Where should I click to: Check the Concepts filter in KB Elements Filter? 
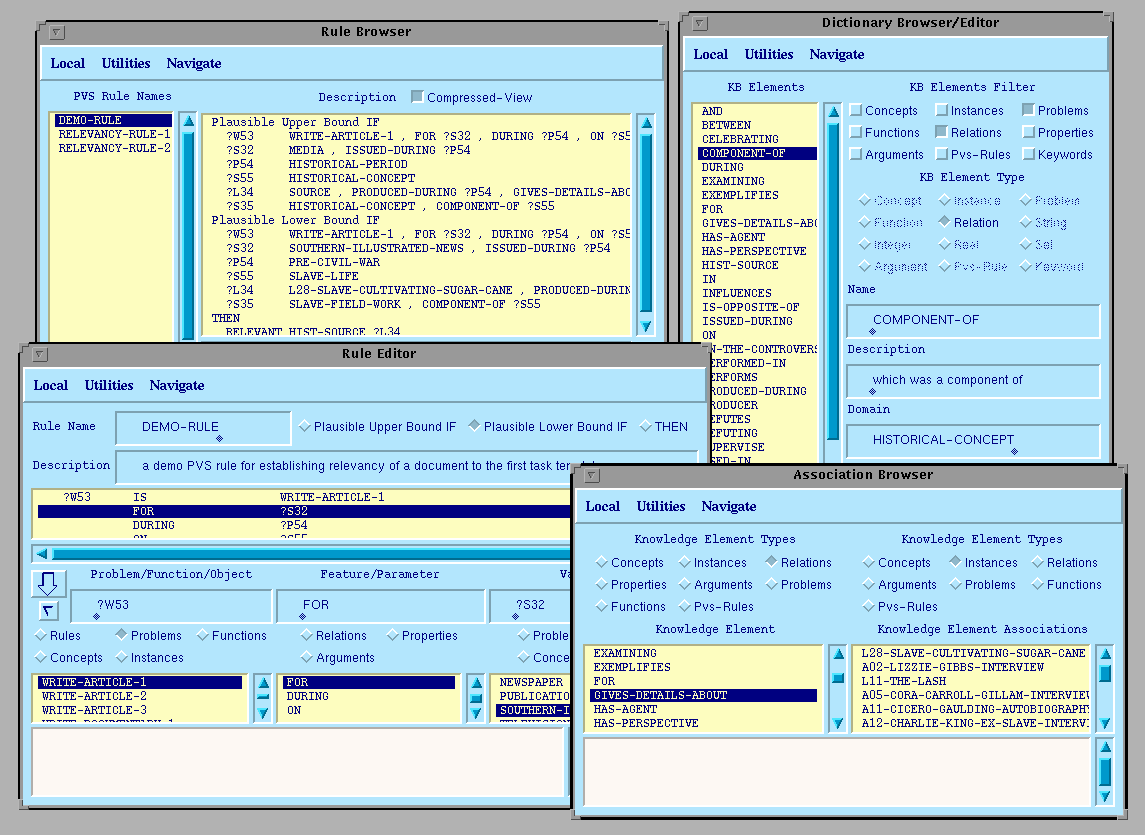pyautogui.click(x=856, y=111)
